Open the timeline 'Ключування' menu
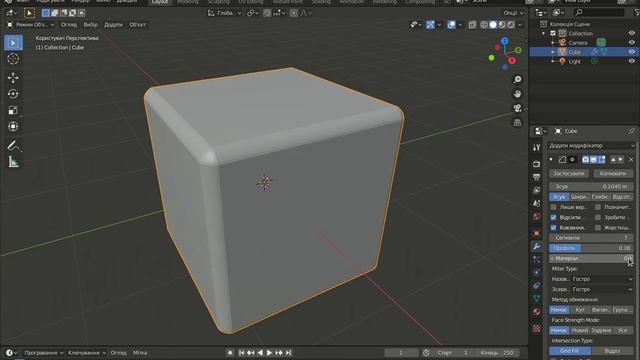Screen dimensions: 640x360 point(87,353)
